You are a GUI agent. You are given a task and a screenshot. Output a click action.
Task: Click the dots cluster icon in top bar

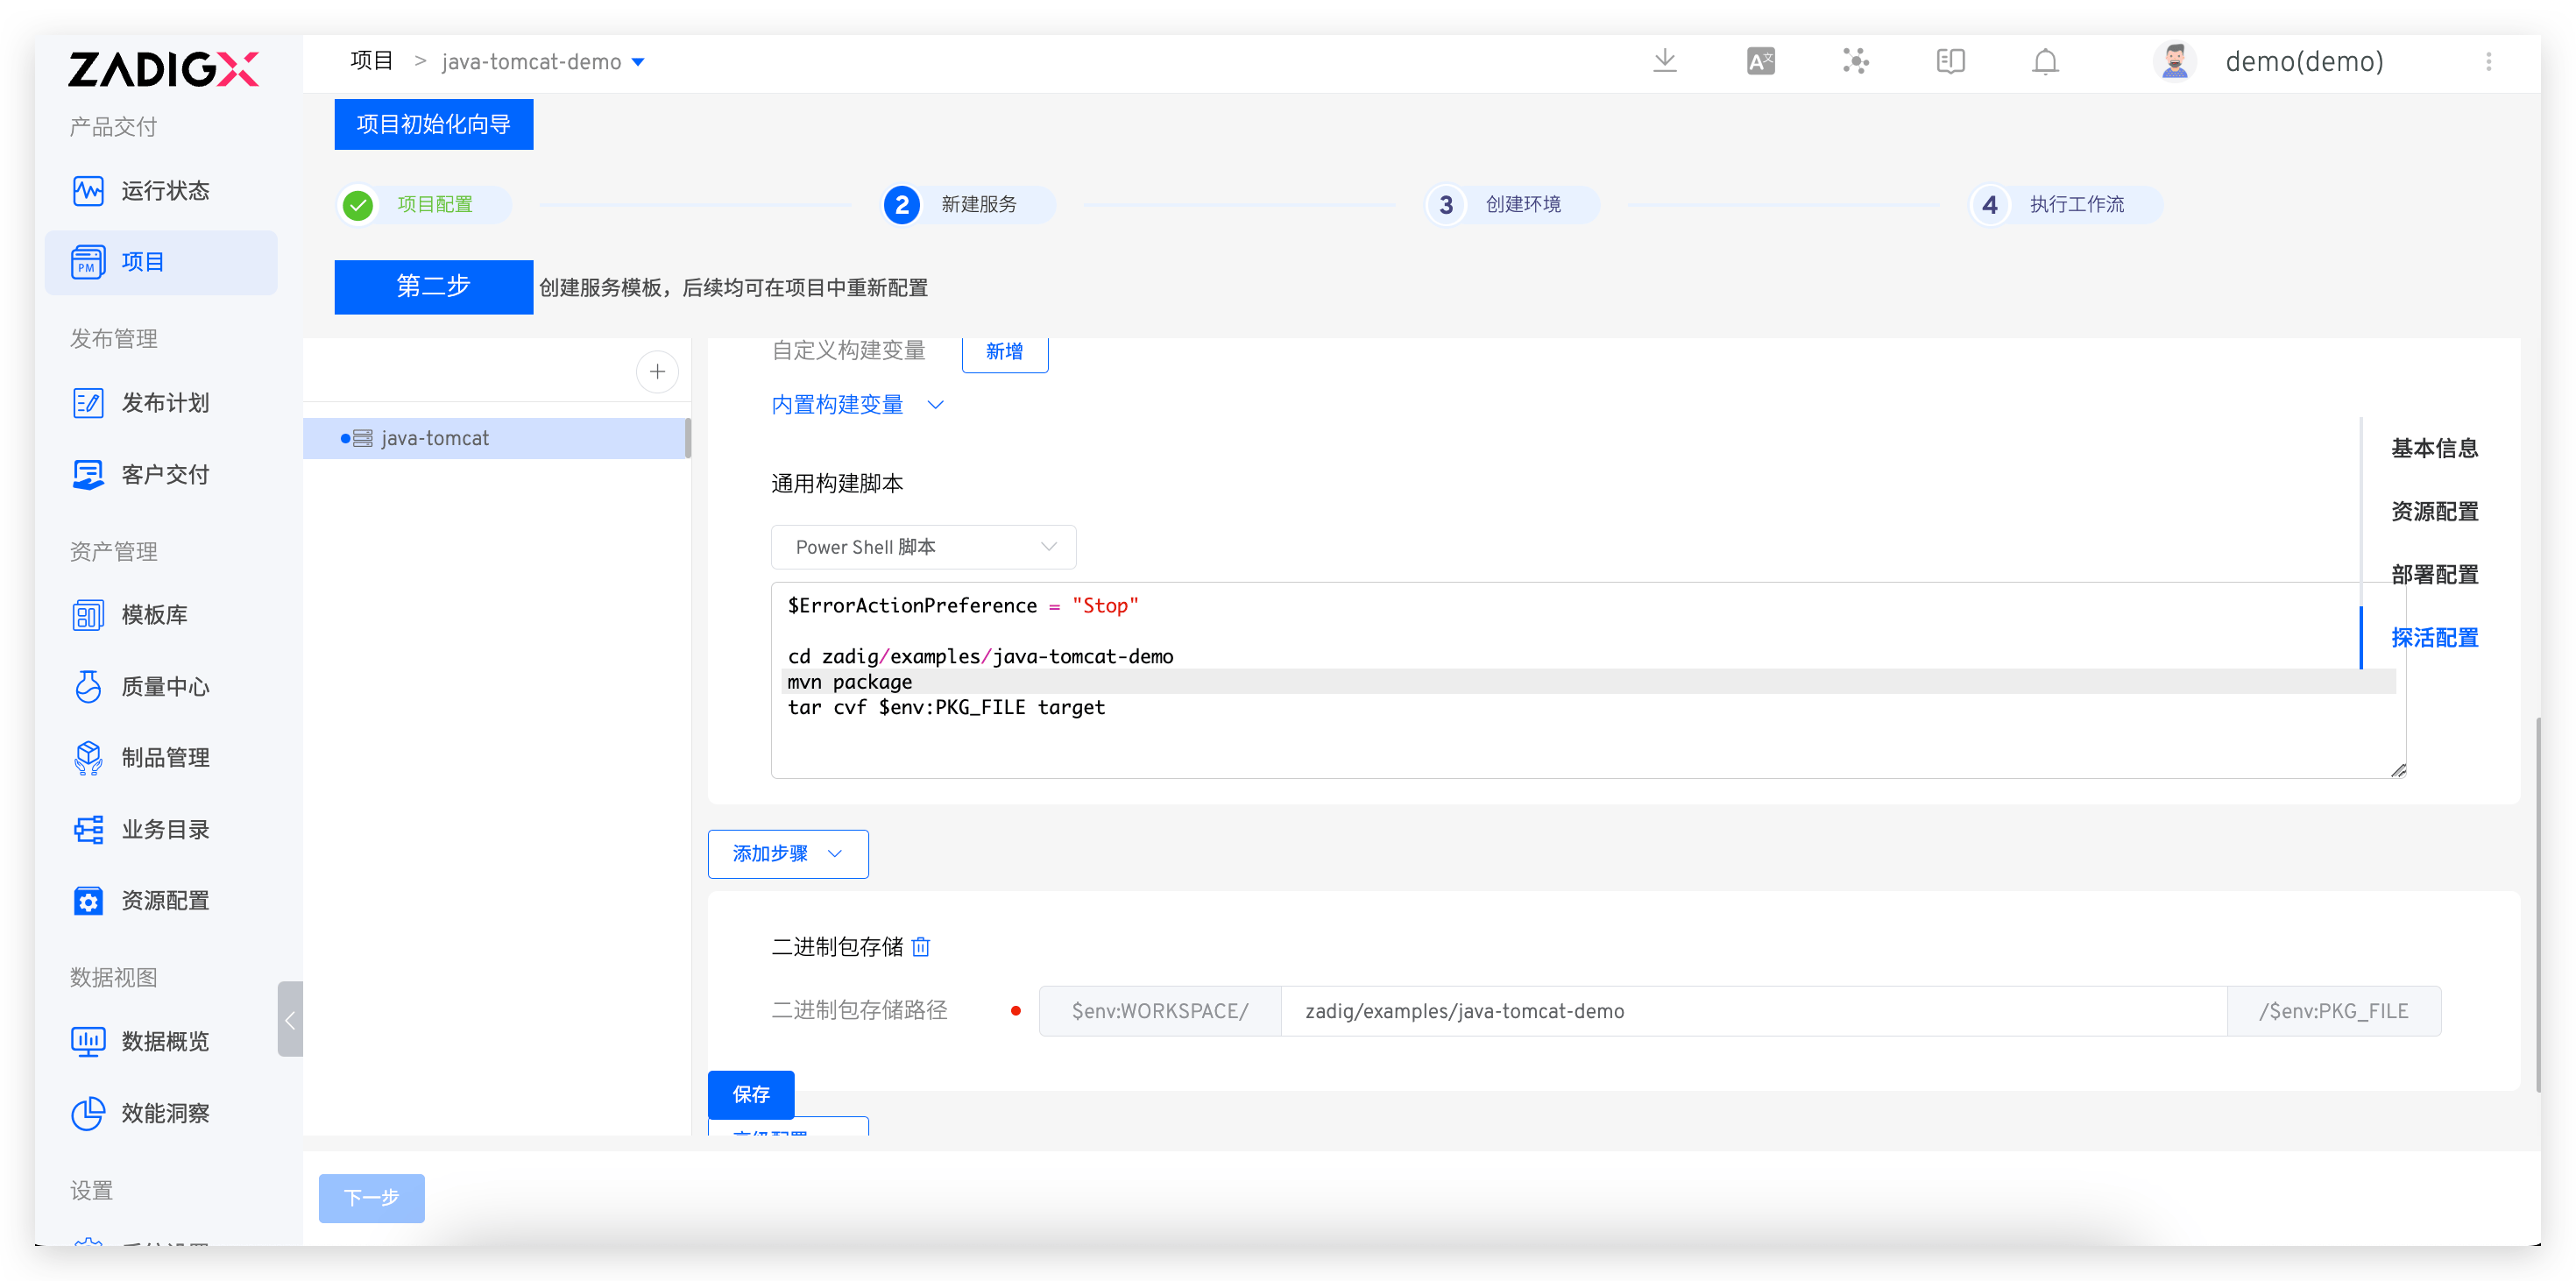pyautogui.click(x=1856, y=61)
